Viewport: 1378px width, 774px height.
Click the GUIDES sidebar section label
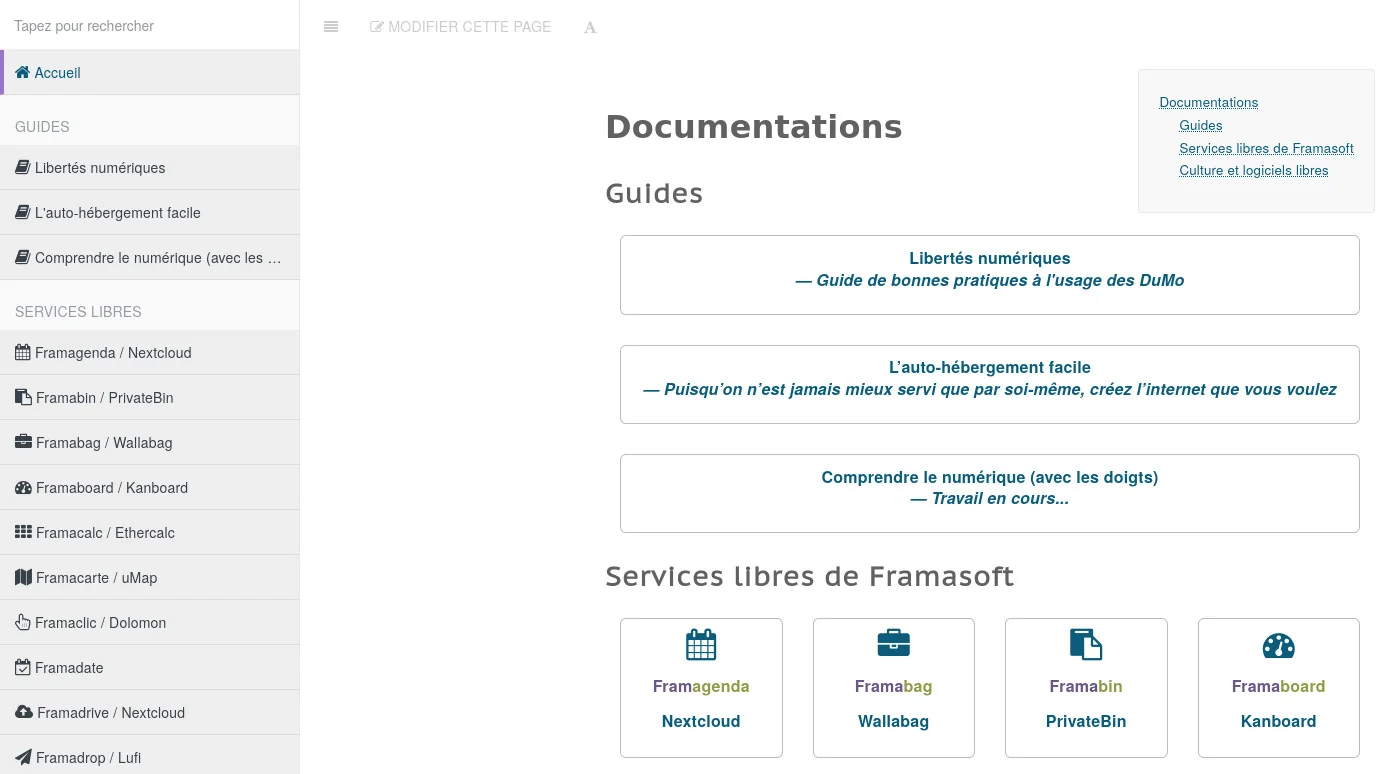click(x=42, y=127)
